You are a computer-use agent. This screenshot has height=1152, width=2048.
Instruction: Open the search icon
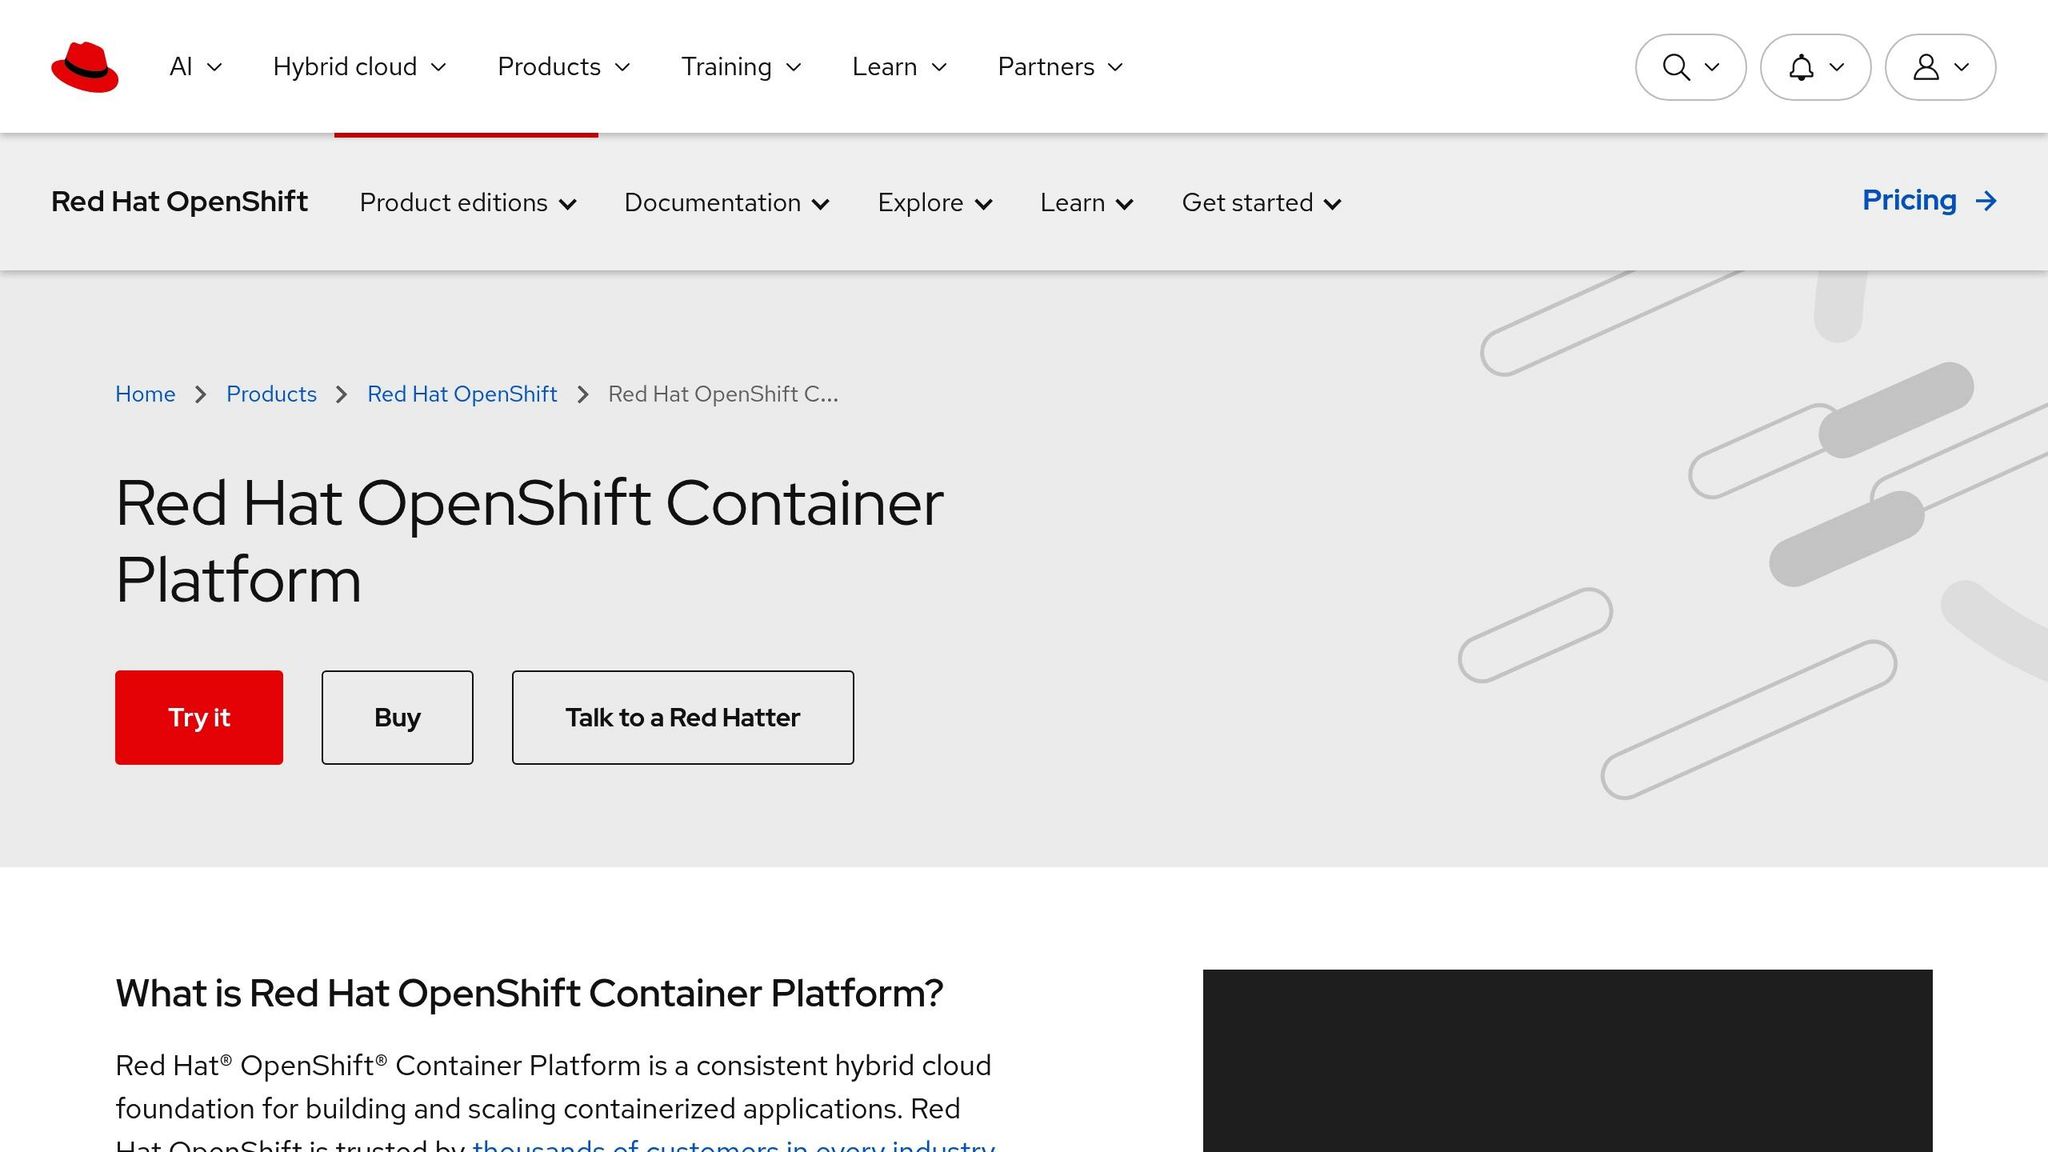click(1677, 67)
